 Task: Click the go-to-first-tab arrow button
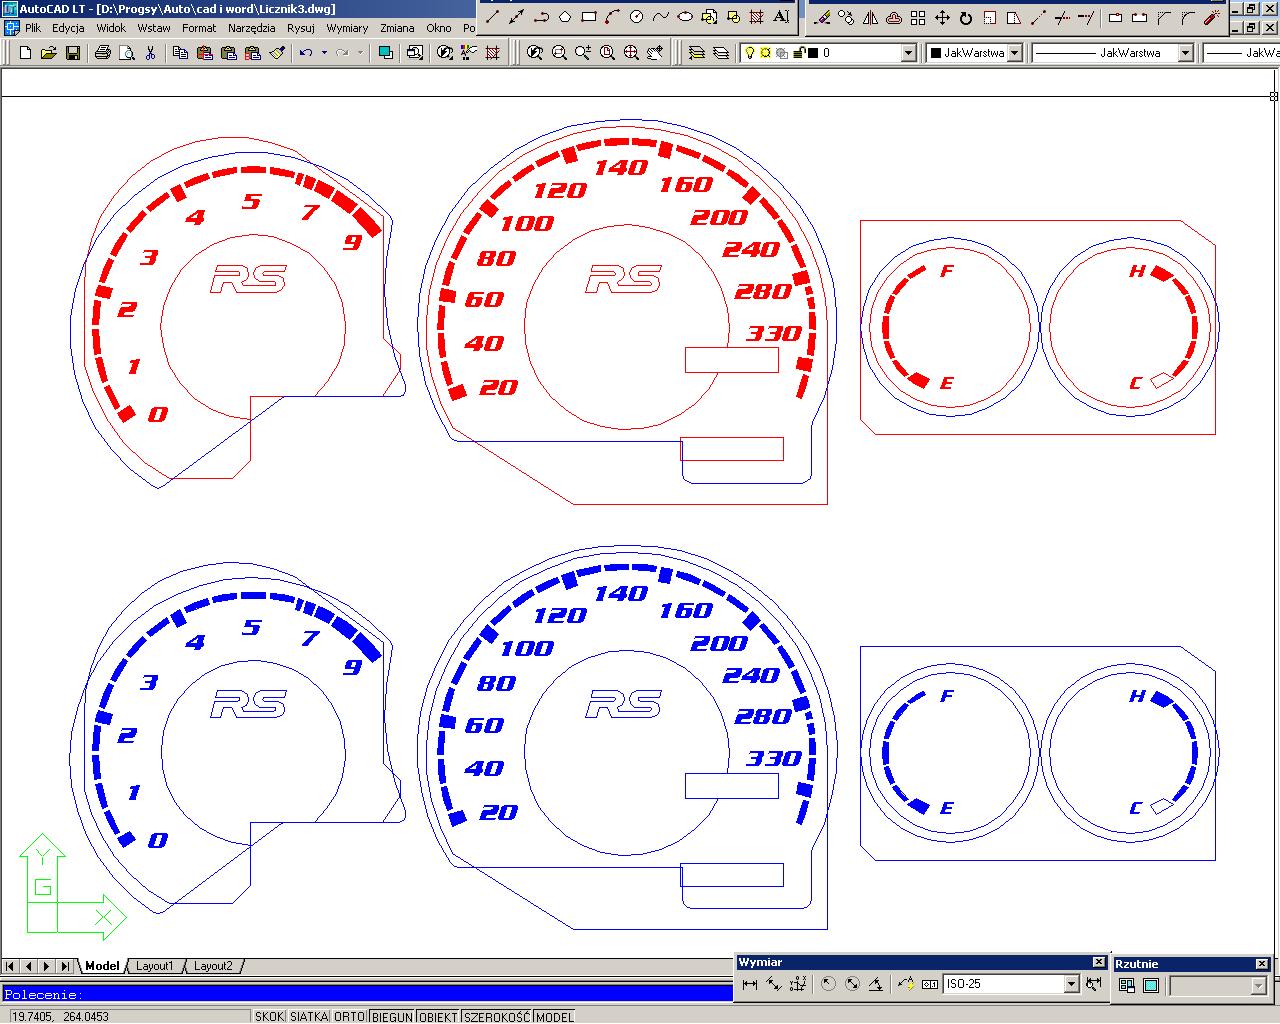pyautogui.click(x=11, y=966)
